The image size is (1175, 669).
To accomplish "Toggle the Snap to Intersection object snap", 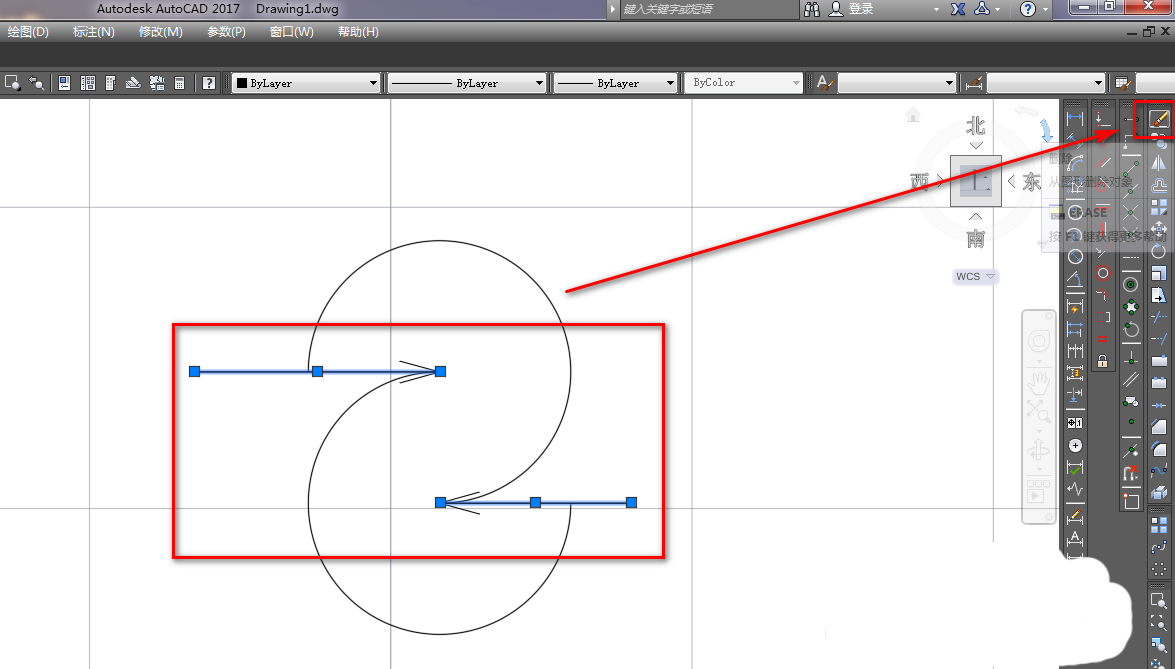I will click(1131, 213).
